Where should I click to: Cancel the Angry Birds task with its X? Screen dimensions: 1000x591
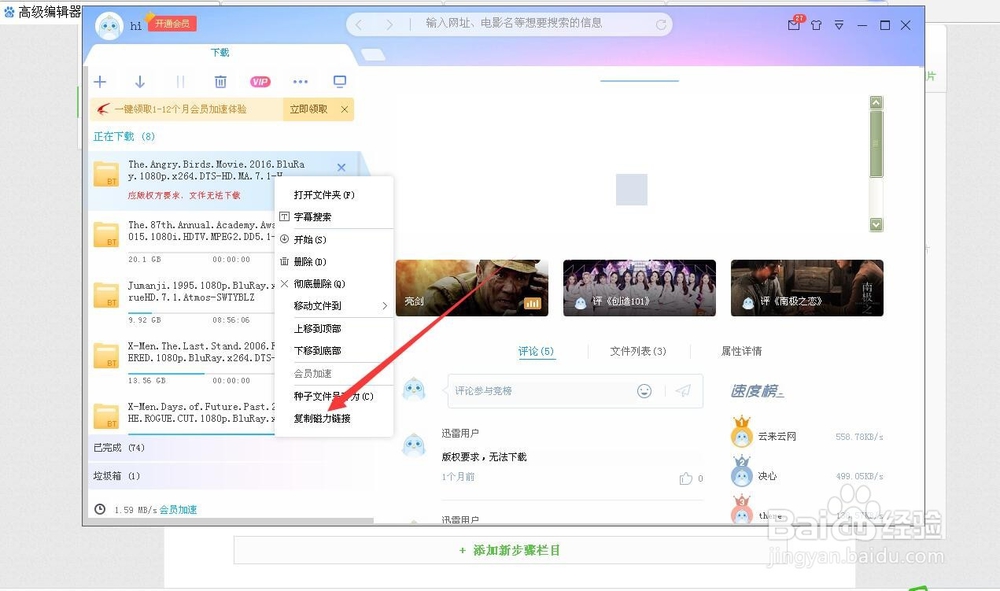(341, 168)
